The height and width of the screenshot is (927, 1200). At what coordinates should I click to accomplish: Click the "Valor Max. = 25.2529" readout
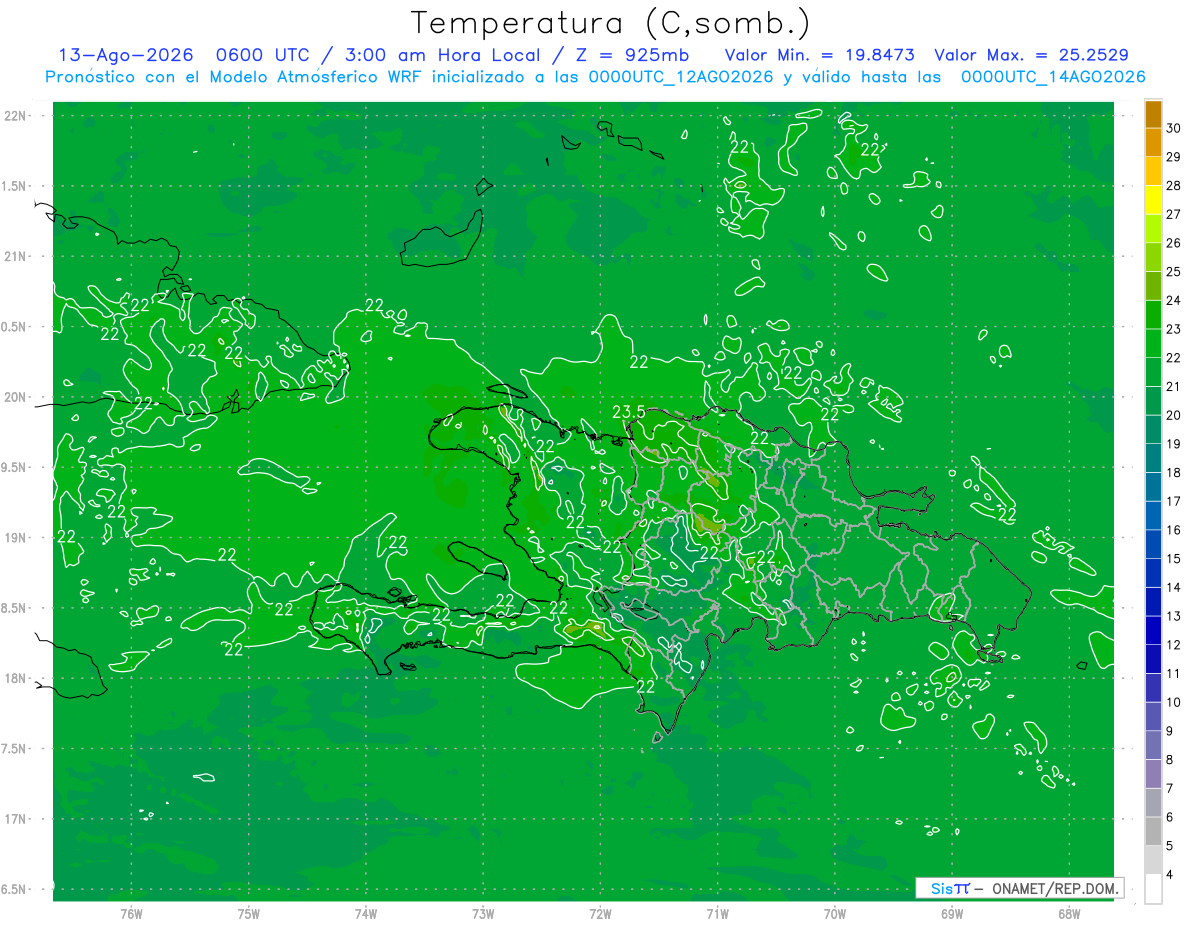coord(1031,55)
